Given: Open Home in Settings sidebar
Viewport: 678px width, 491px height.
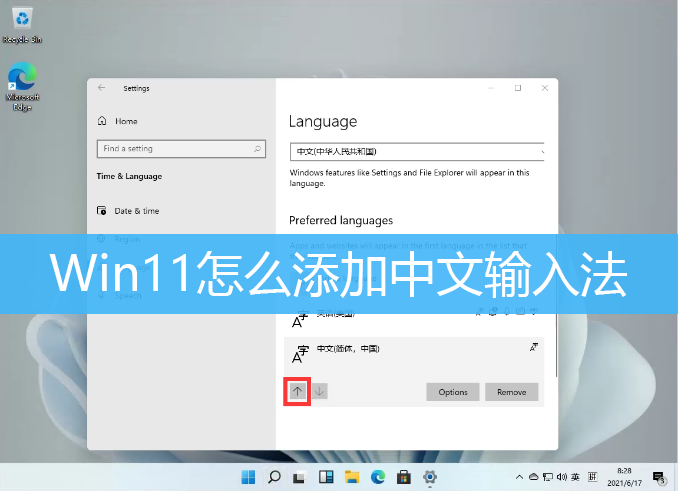Looking at the screenshot, I should pyautogui.click(x=125, y=121).
